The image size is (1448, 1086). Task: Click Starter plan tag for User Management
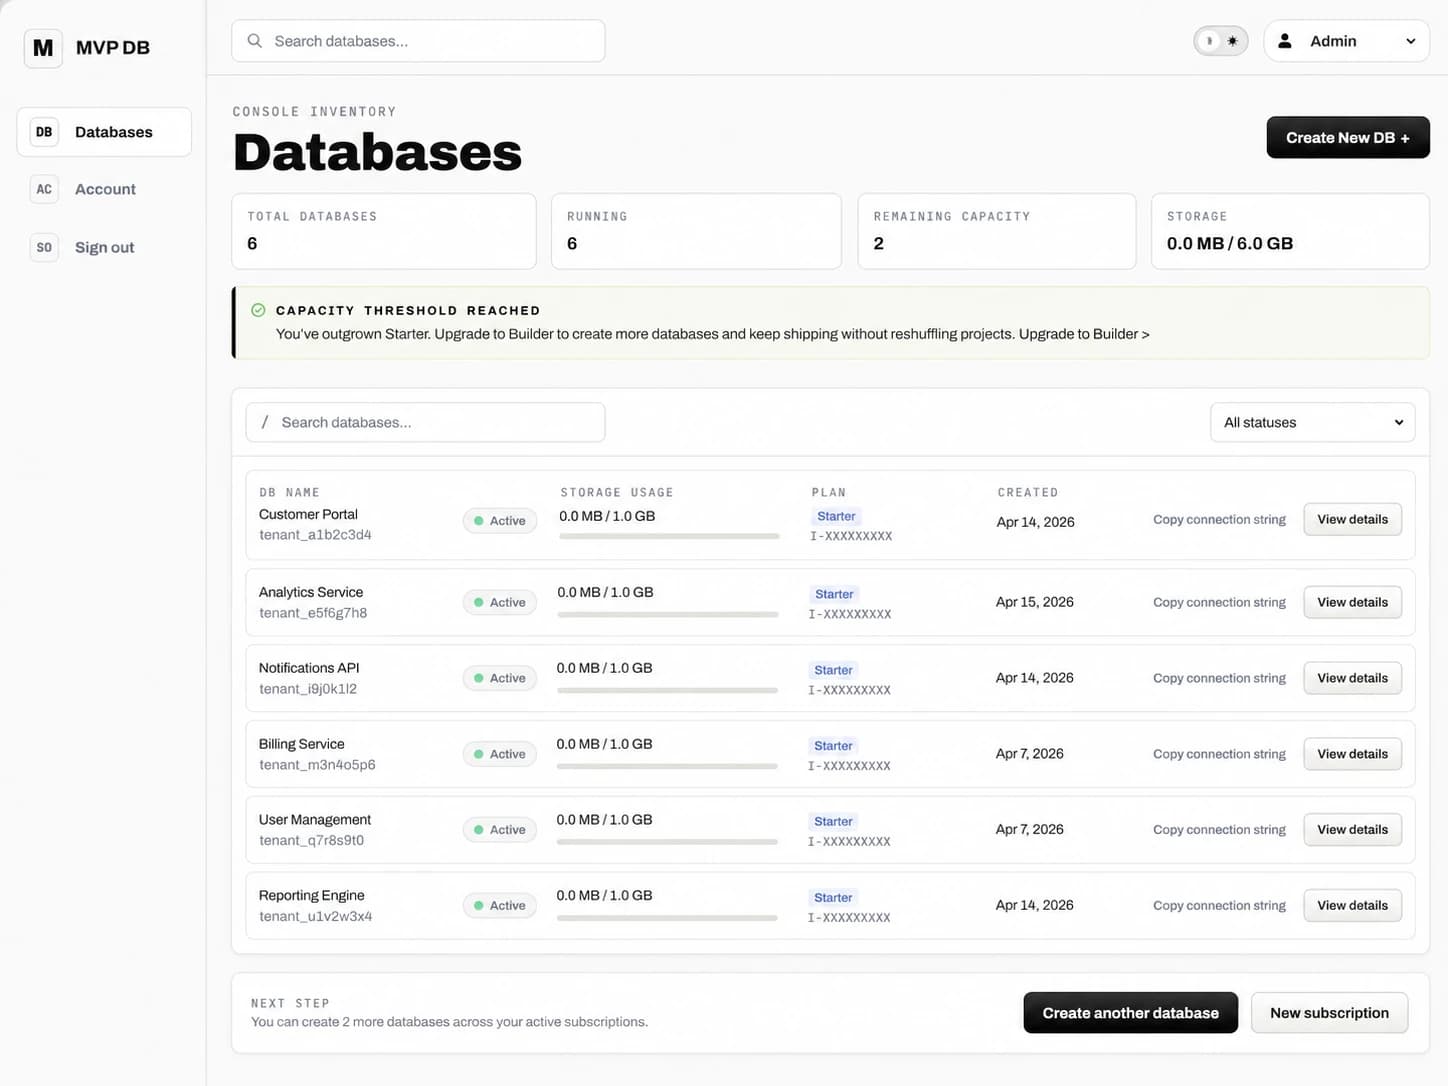[x=833, y=821]
